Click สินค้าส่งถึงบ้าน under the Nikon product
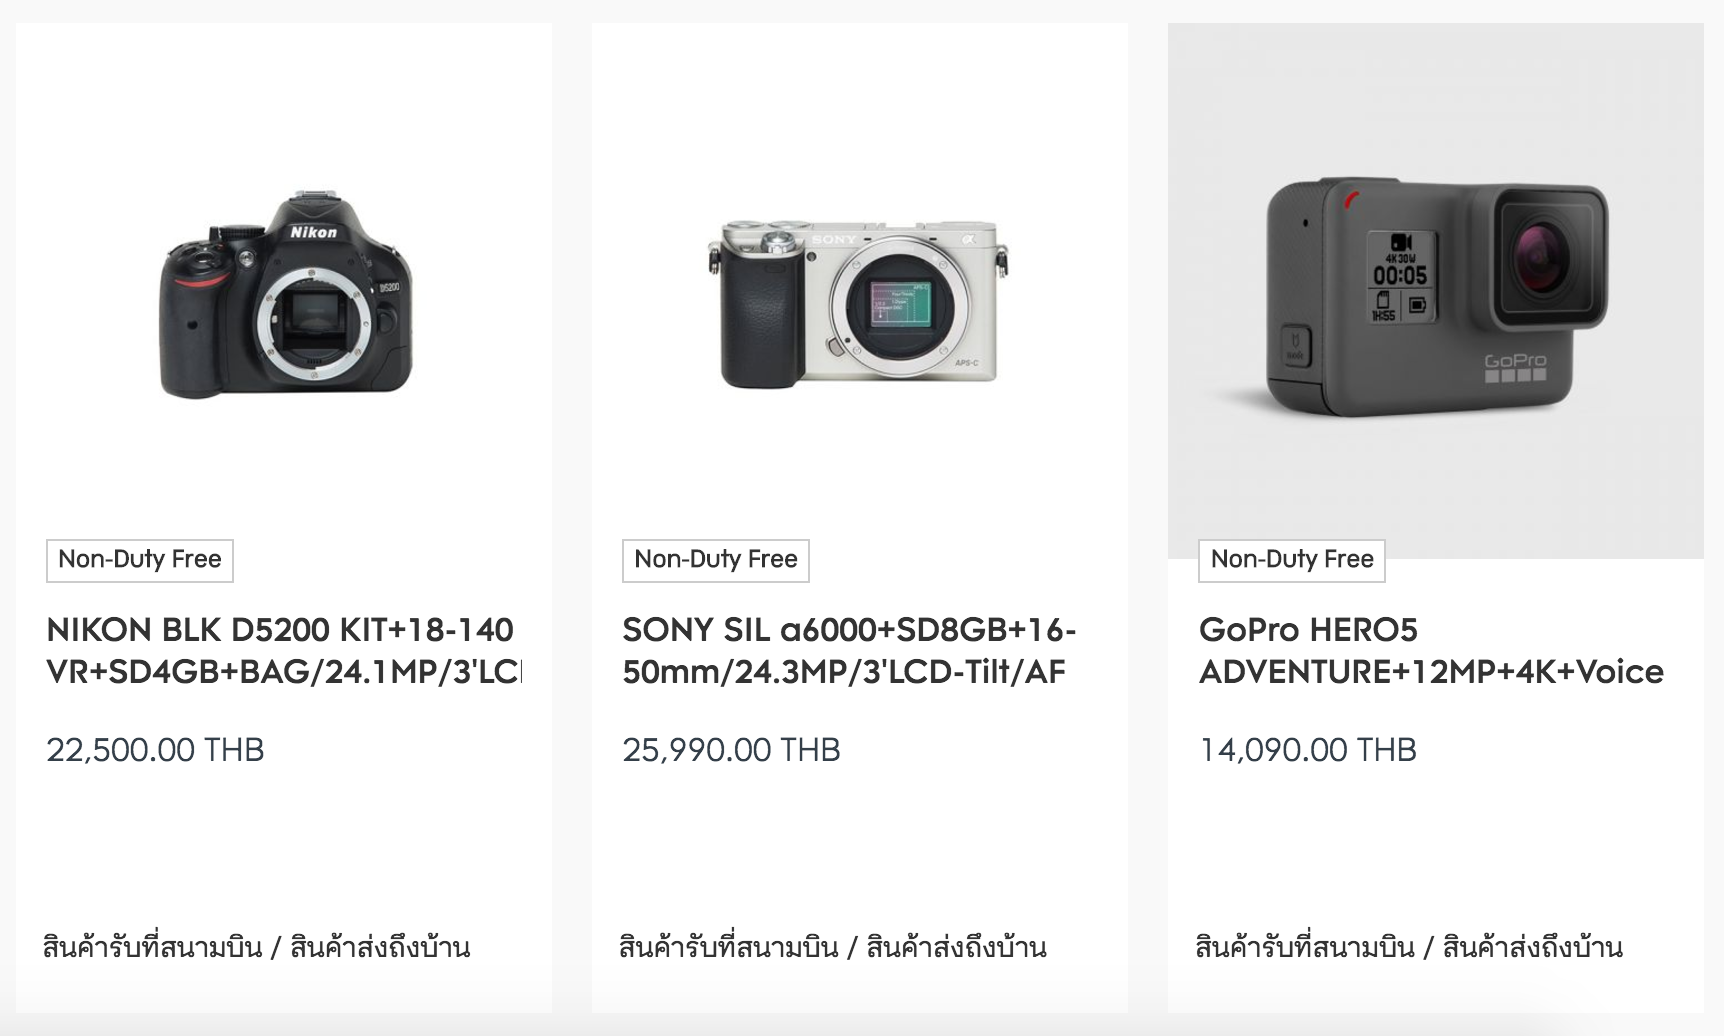Image resolution: width=1724 pixels, height=1036 pixels. pyautogui.click(x=380, y=946)
